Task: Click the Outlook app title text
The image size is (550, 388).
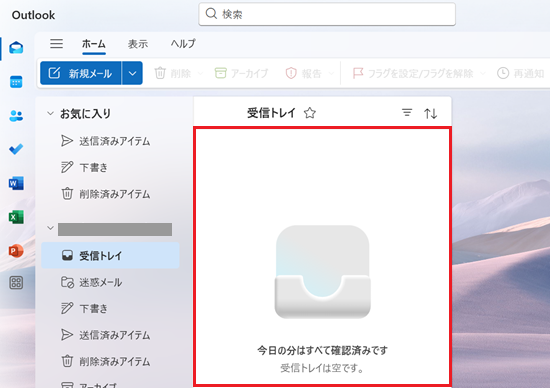Action: pos(33,15)
